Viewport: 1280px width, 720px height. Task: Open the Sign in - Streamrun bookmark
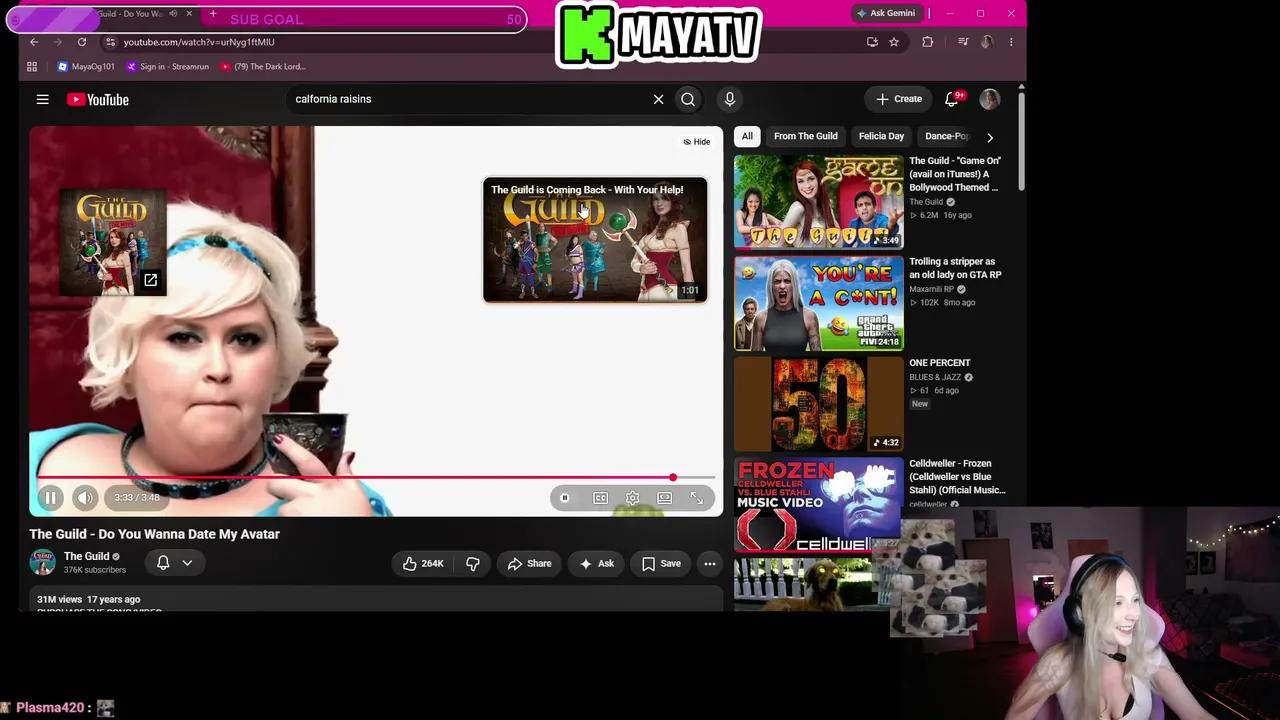[168, 67]
